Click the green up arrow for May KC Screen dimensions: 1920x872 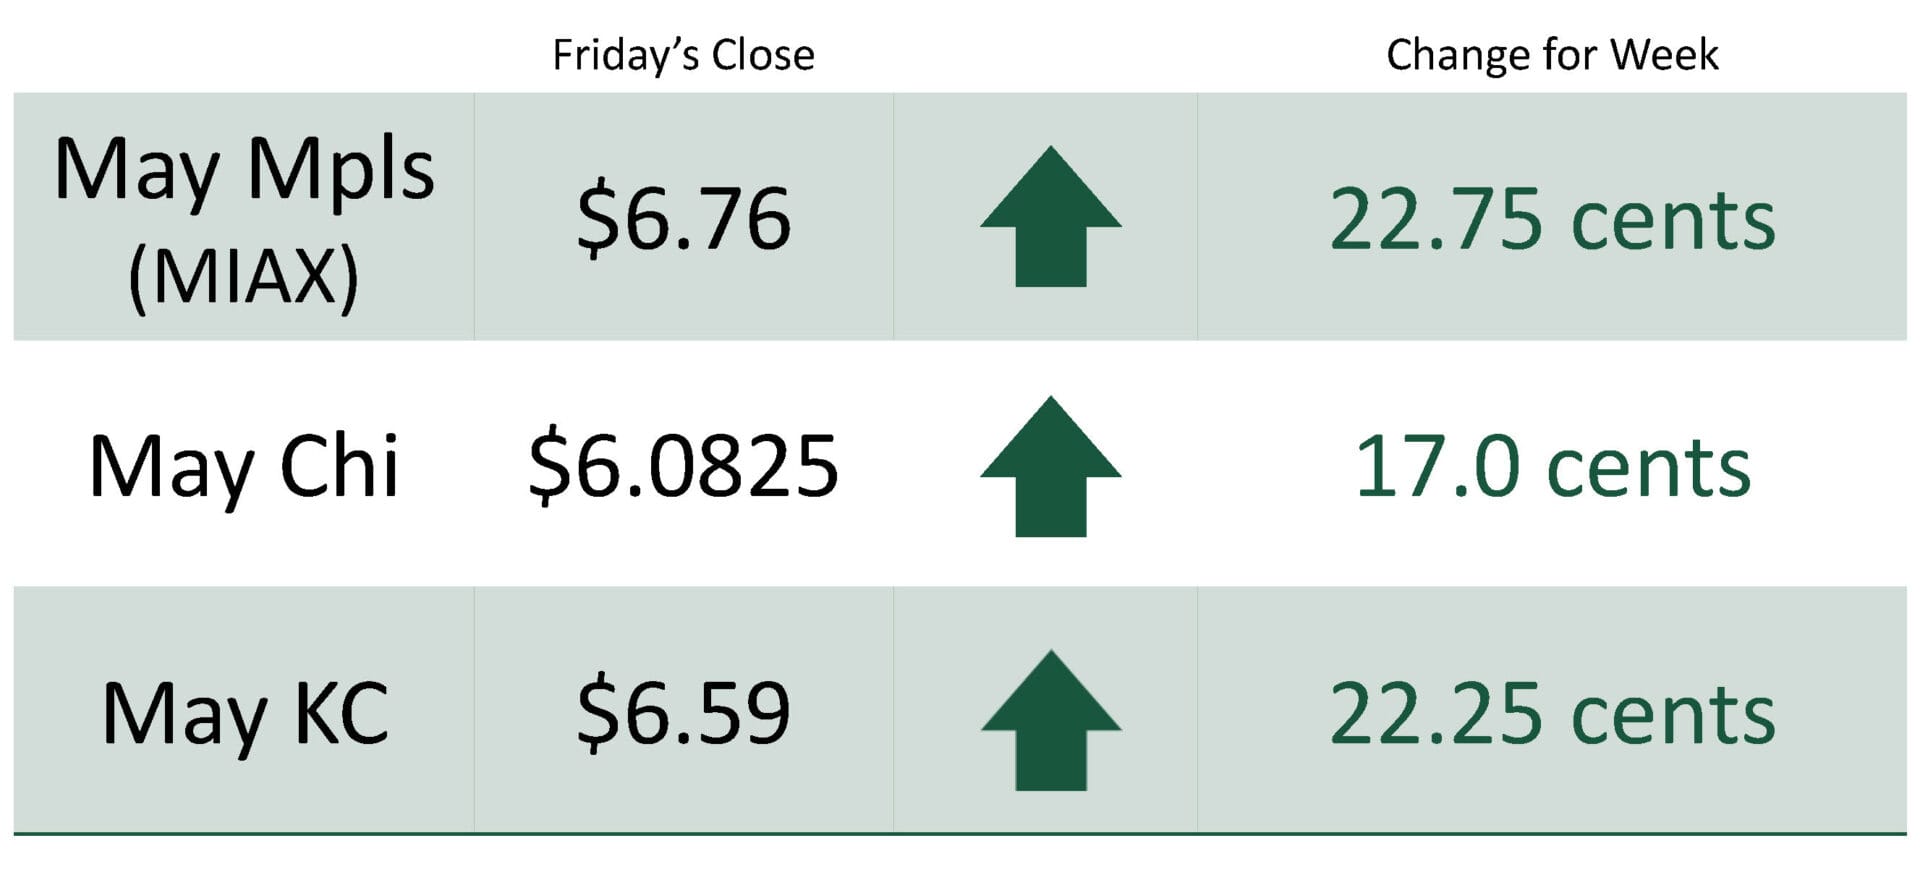[x=1050, y=721]
